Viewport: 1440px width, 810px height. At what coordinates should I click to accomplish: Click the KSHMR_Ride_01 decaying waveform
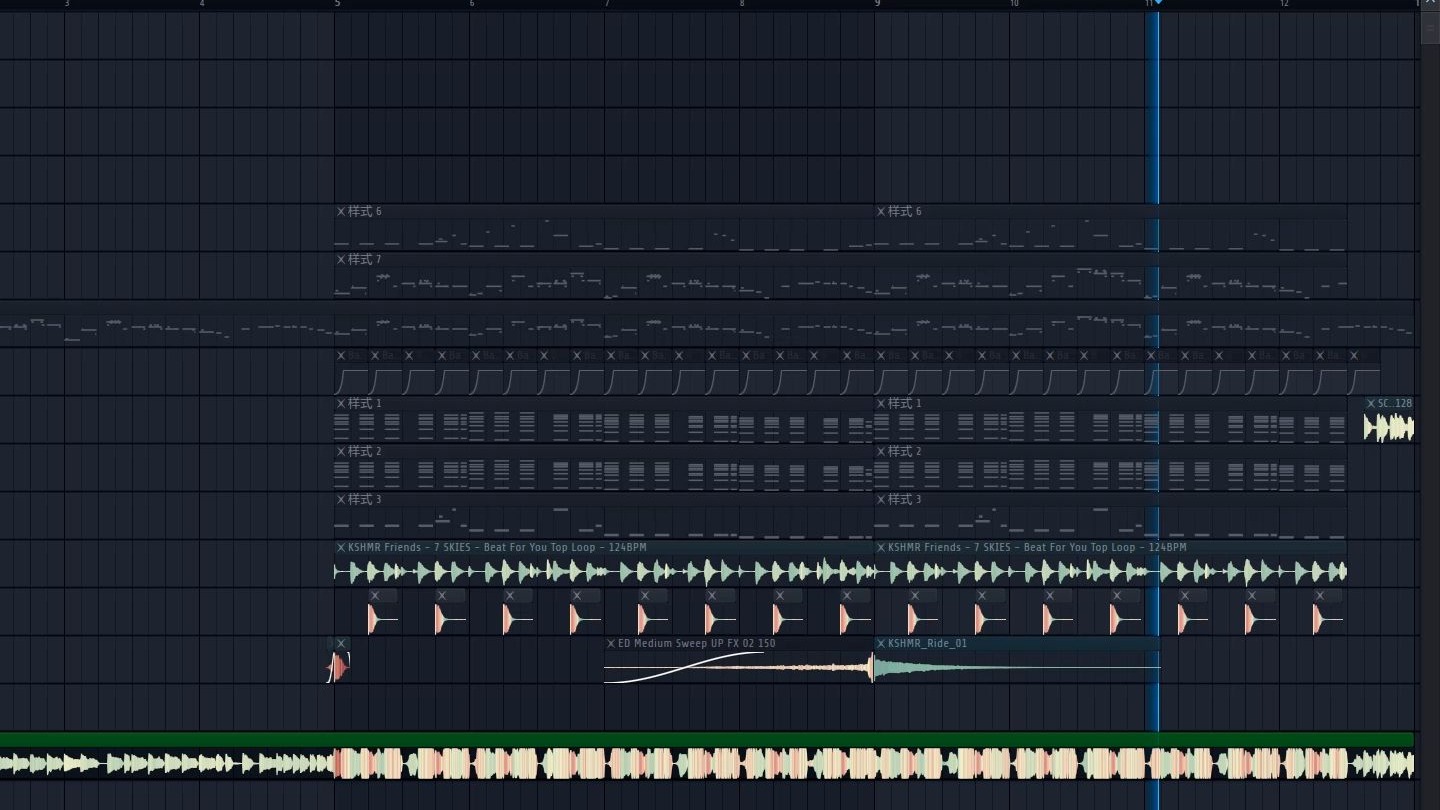pyautogui.click(x=1016, y=667)
